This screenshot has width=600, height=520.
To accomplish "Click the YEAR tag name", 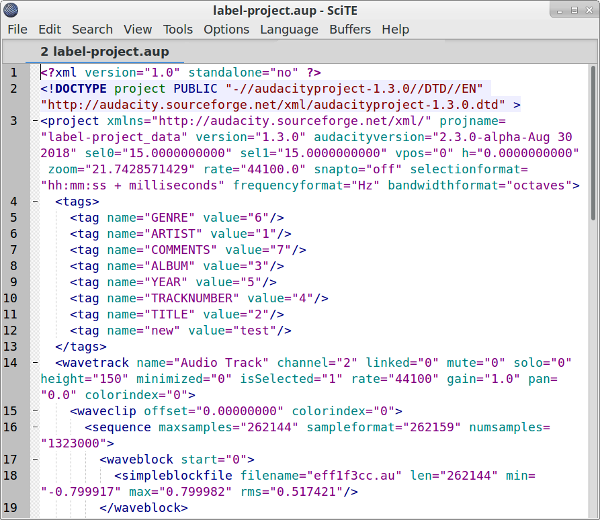I will pos(166,282).
